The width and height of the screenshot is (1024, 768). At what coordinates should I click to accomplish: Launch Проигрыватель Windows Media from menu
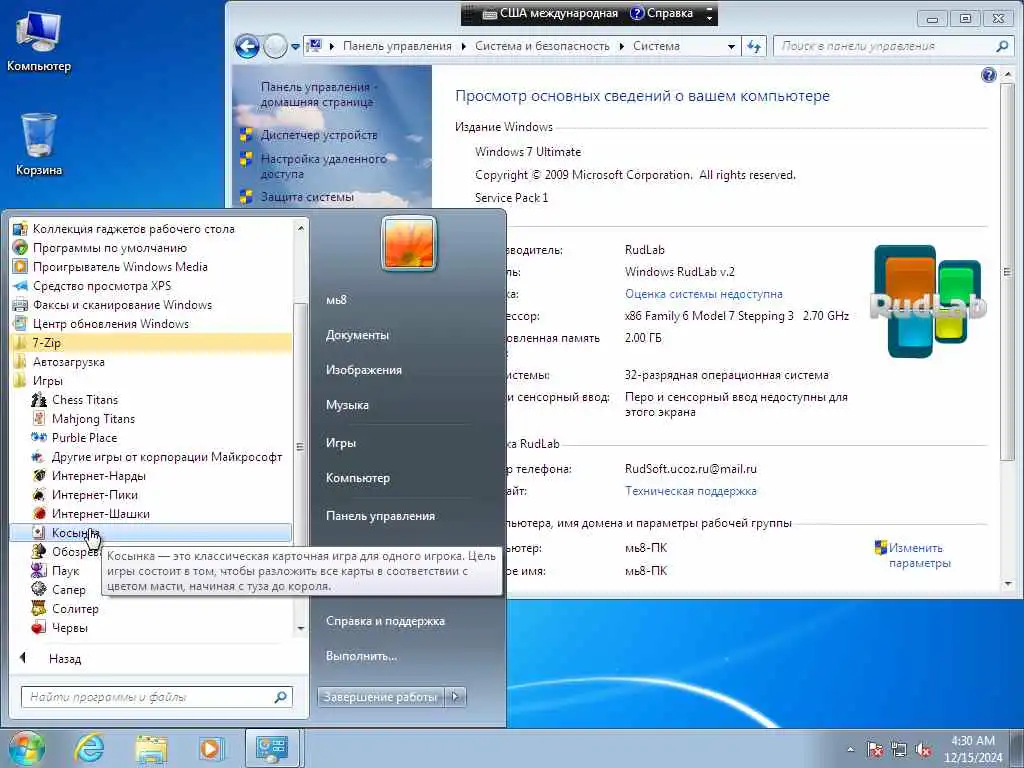(x=120, y=266)
